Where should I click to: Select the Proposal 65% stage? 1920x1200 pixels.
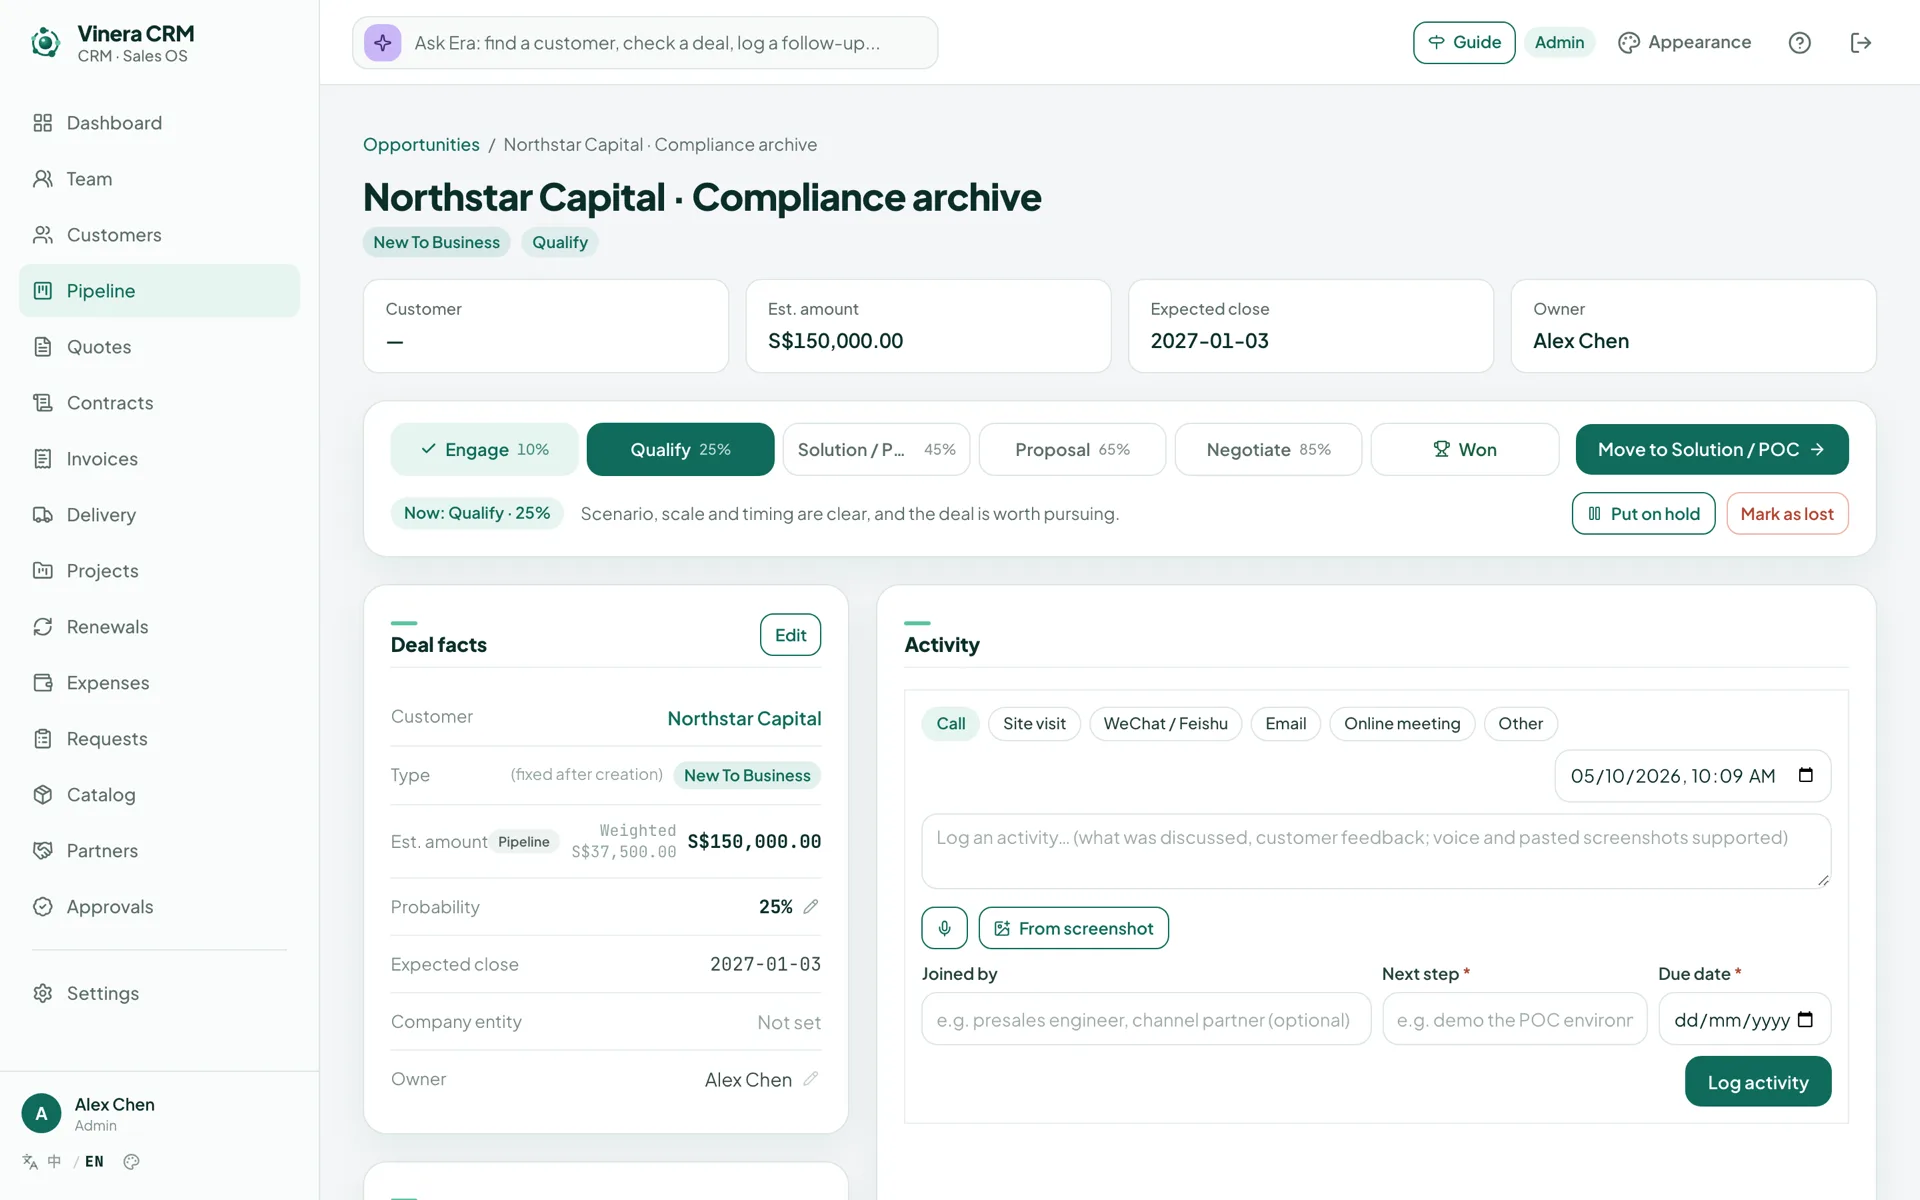coord(1072,449)
